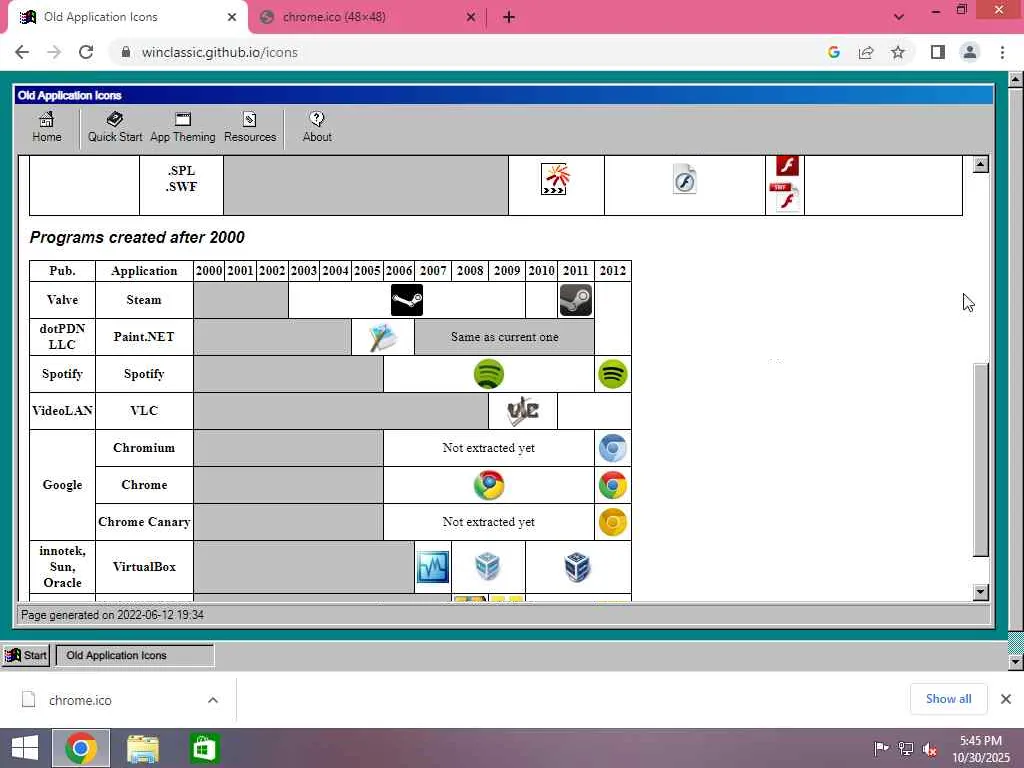The width and height of the screenshot is (1024, 768).
Task: Focus the address bar URL
Action: click(x=219, y=52)
